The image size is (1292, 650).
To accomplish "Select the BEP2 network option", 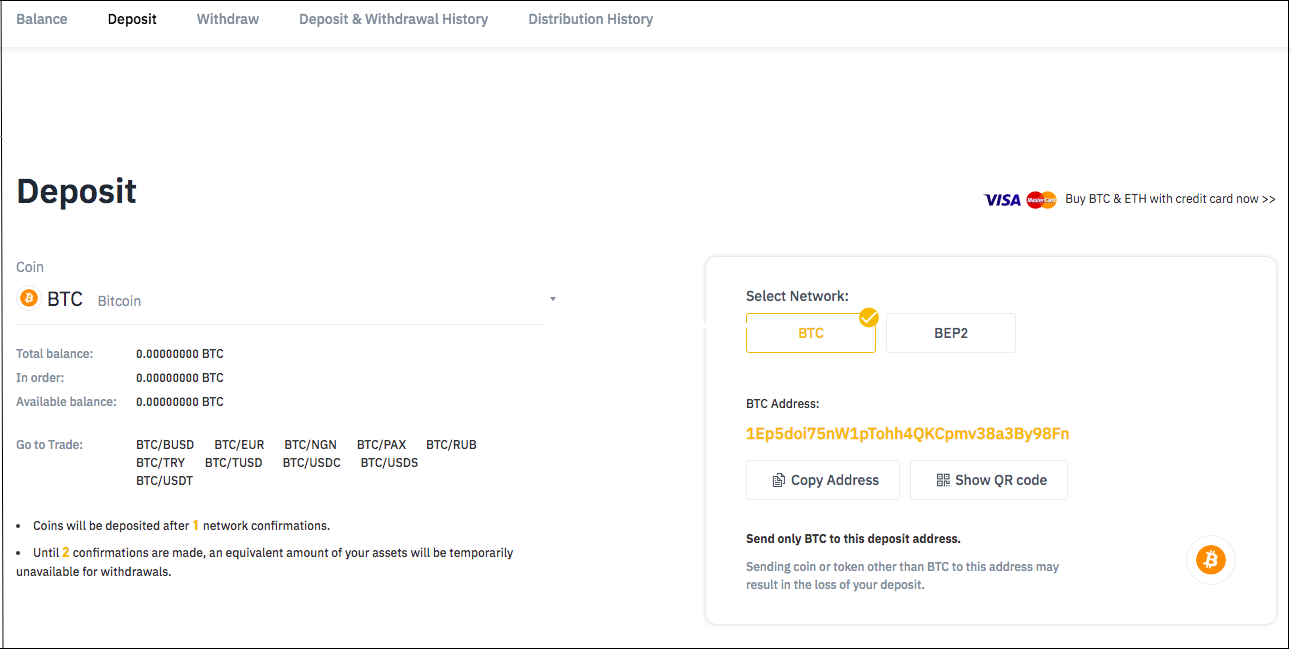I will [x=951, y=333].
